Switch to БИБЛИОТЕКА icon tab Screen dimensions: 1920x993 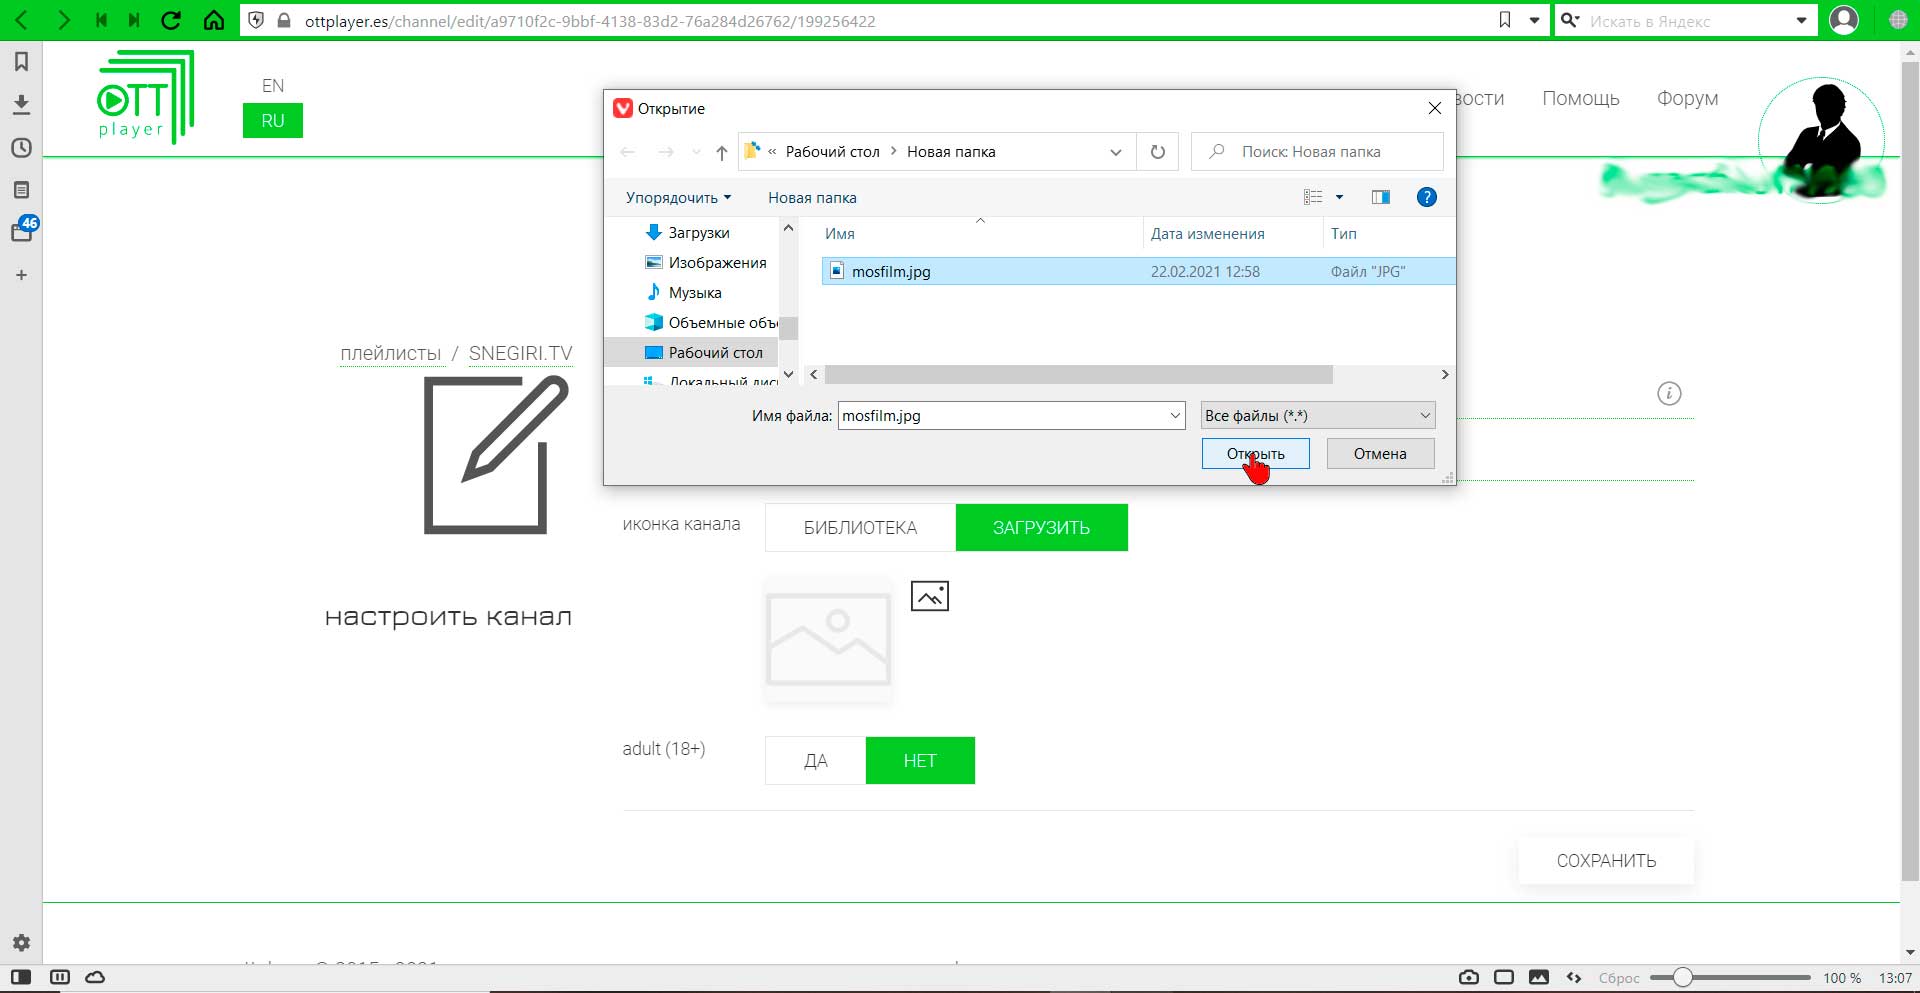[x=860, y=528]
